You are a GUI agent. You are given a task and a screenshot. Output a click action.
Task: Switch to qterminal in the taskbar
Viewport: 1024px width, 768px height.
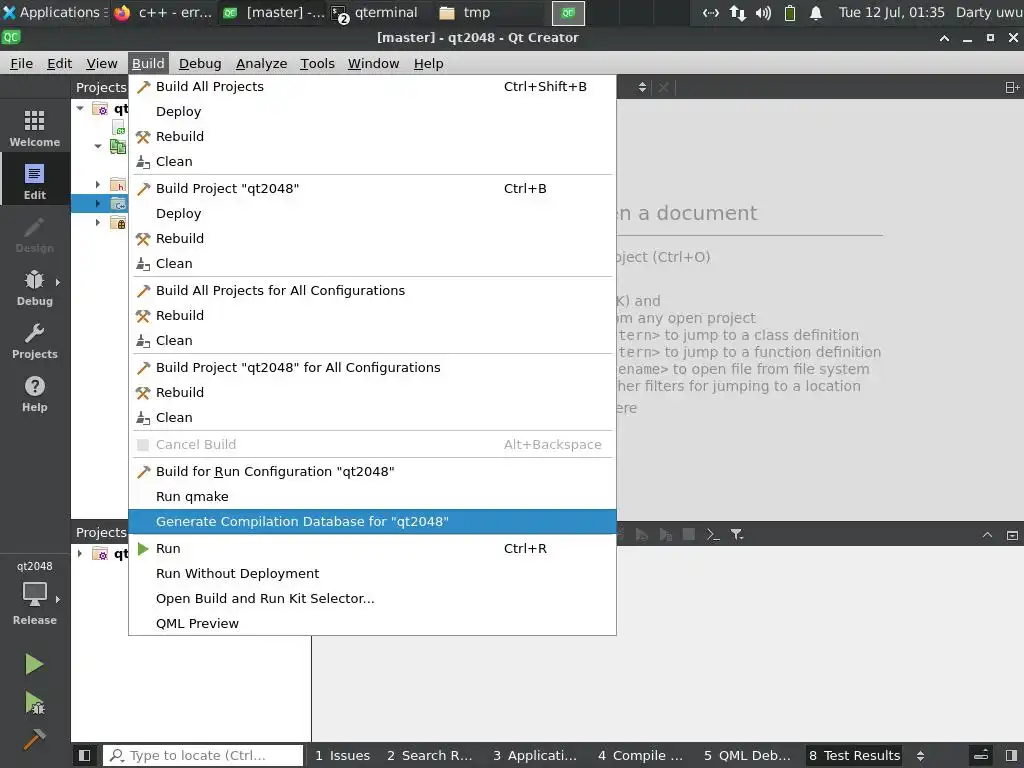[x=375, y=12]
